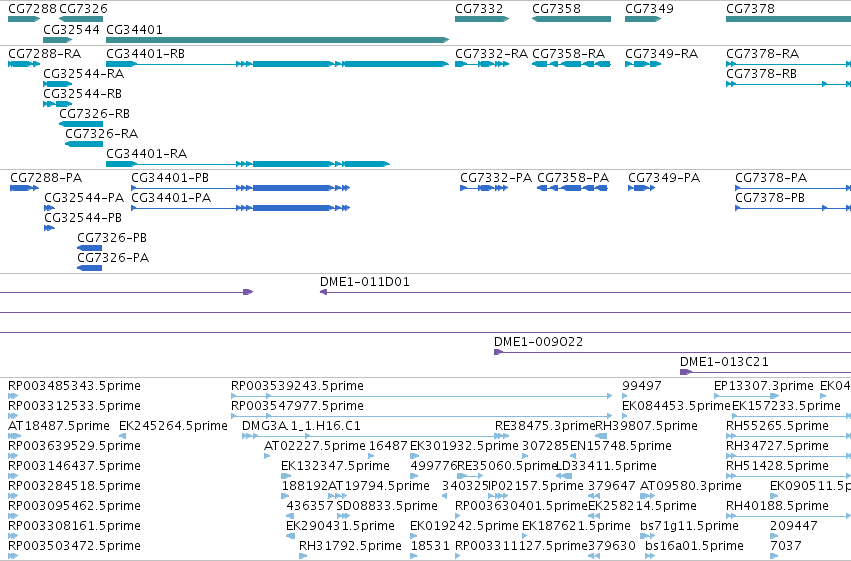Click EST RH31792.5prime
The width and height of the screenshot is (851, 561).
click(350, 546)
